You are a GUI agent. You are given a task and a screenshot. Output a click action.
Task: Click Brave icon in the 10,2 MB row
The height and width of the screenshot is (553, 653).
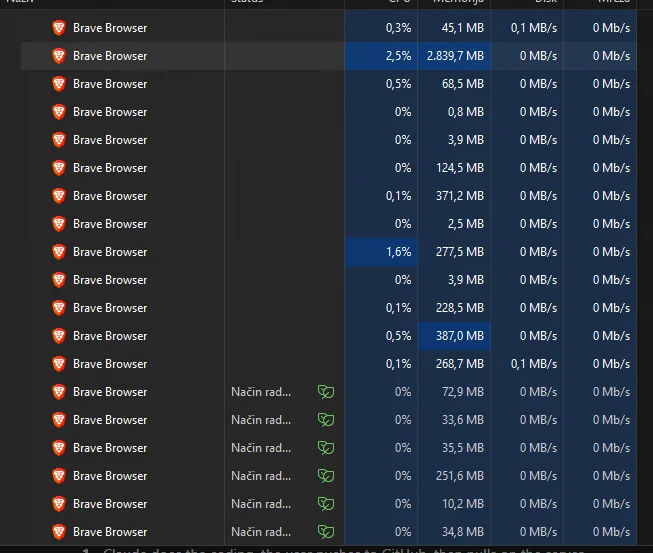click(x=59, y=503)
